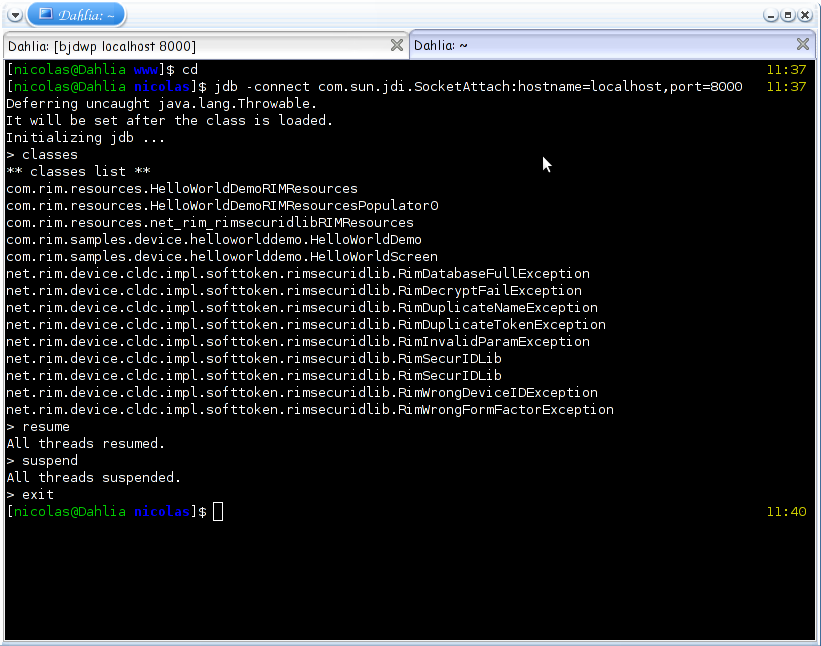Click the RimSecurIDLib class line
The width and height of the screenshot is (821, 646).
(x=254, y=376)
